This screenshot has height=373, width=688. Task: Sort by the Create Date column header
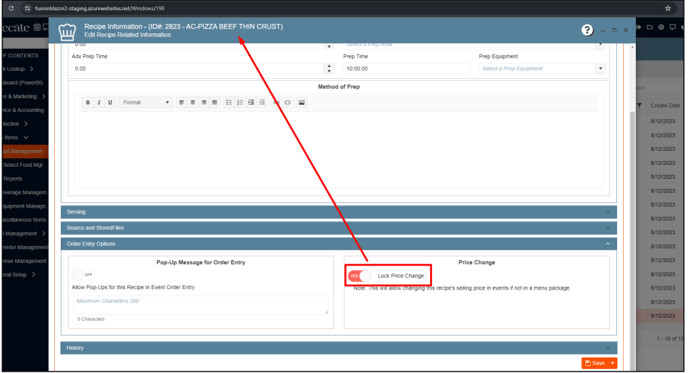[665, 105]
